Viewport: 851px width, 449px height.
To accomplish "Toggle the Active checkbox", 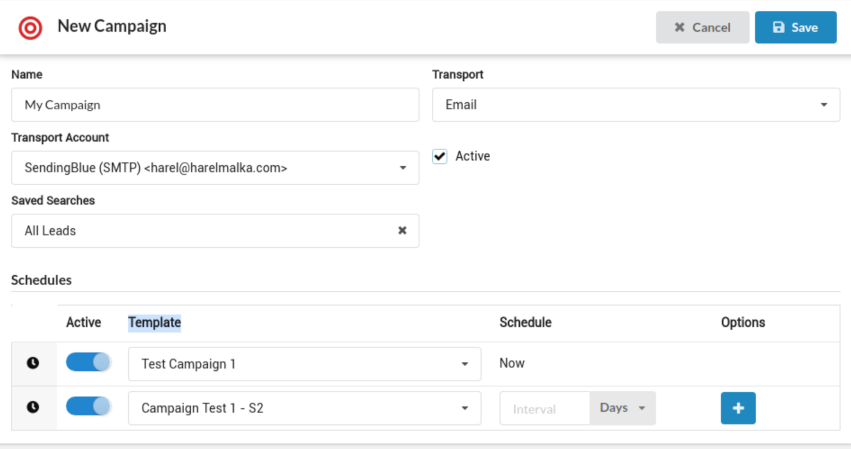I will (440, 156).
